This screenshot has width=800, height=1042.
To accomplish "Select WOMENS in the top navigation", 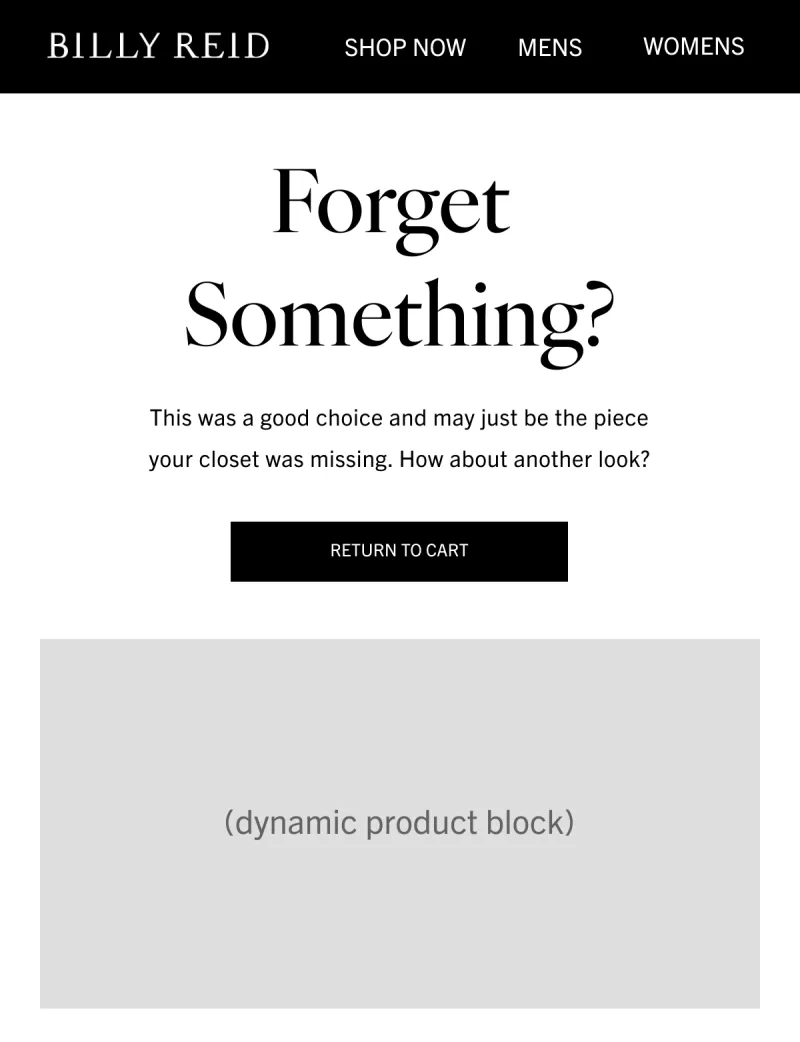I will click(693, 46).
